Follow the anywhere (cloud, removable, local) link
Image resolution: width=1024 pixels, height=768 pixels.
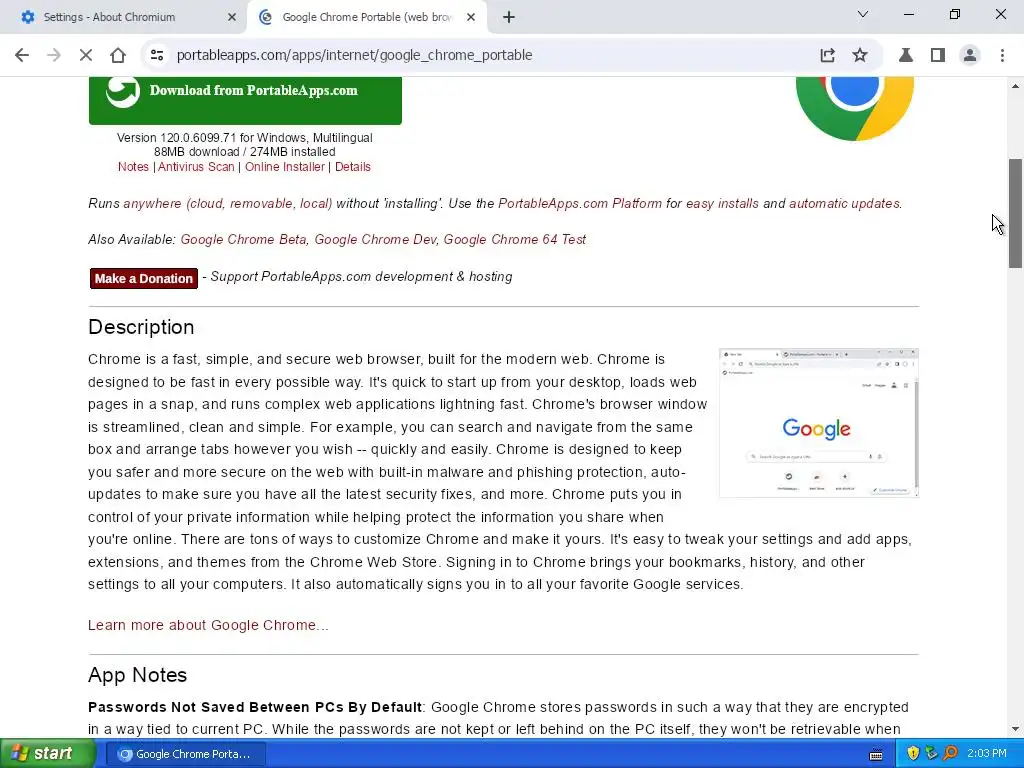pyautogui.click(x=228, y=204)
